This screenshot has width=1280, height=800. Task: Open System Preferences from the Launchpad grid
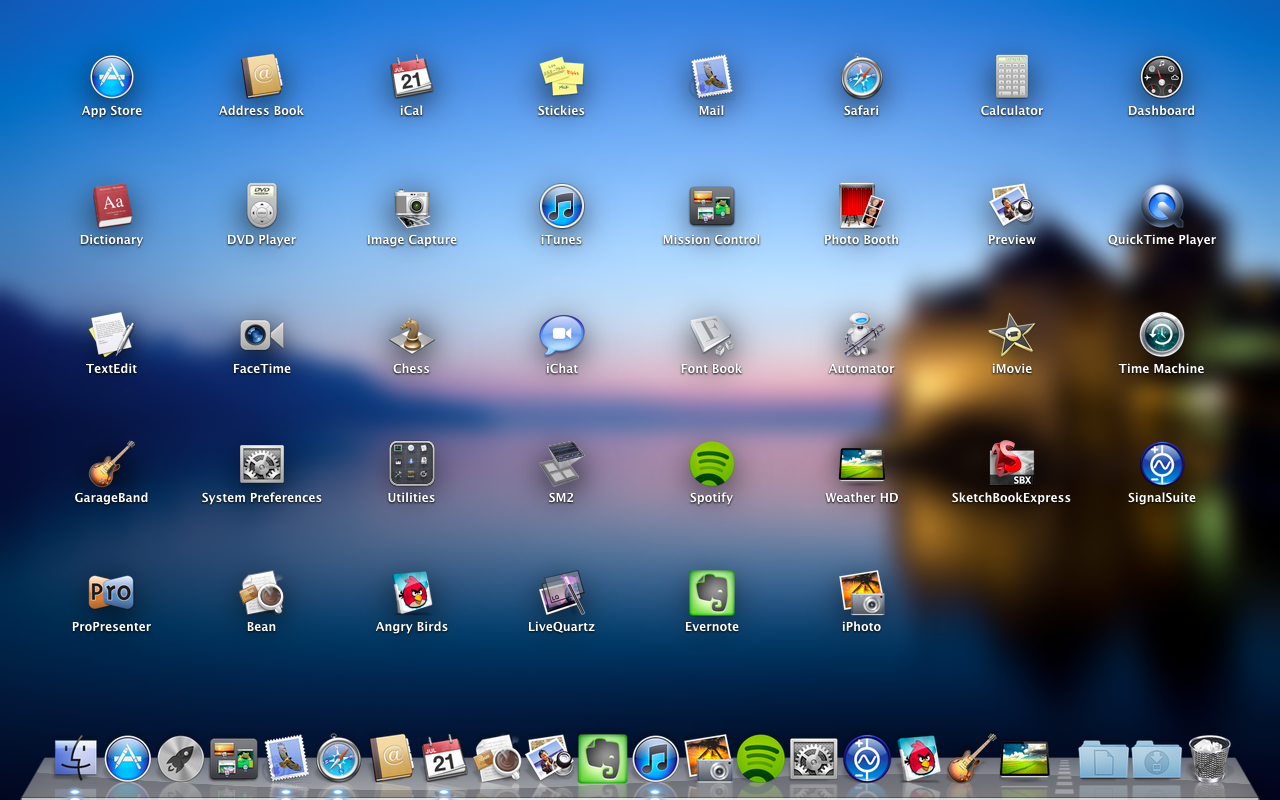[x=261, y=465]
